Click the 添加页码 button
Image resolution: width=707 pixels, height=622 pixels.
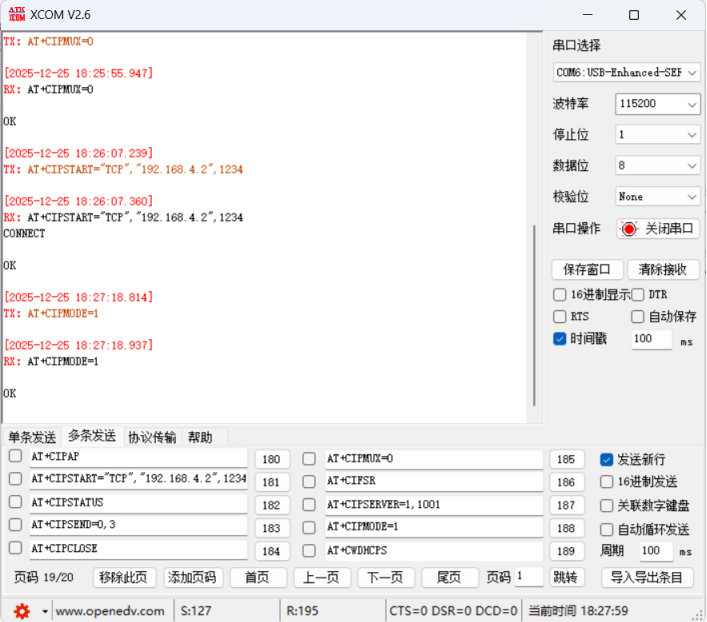(193, 577)
